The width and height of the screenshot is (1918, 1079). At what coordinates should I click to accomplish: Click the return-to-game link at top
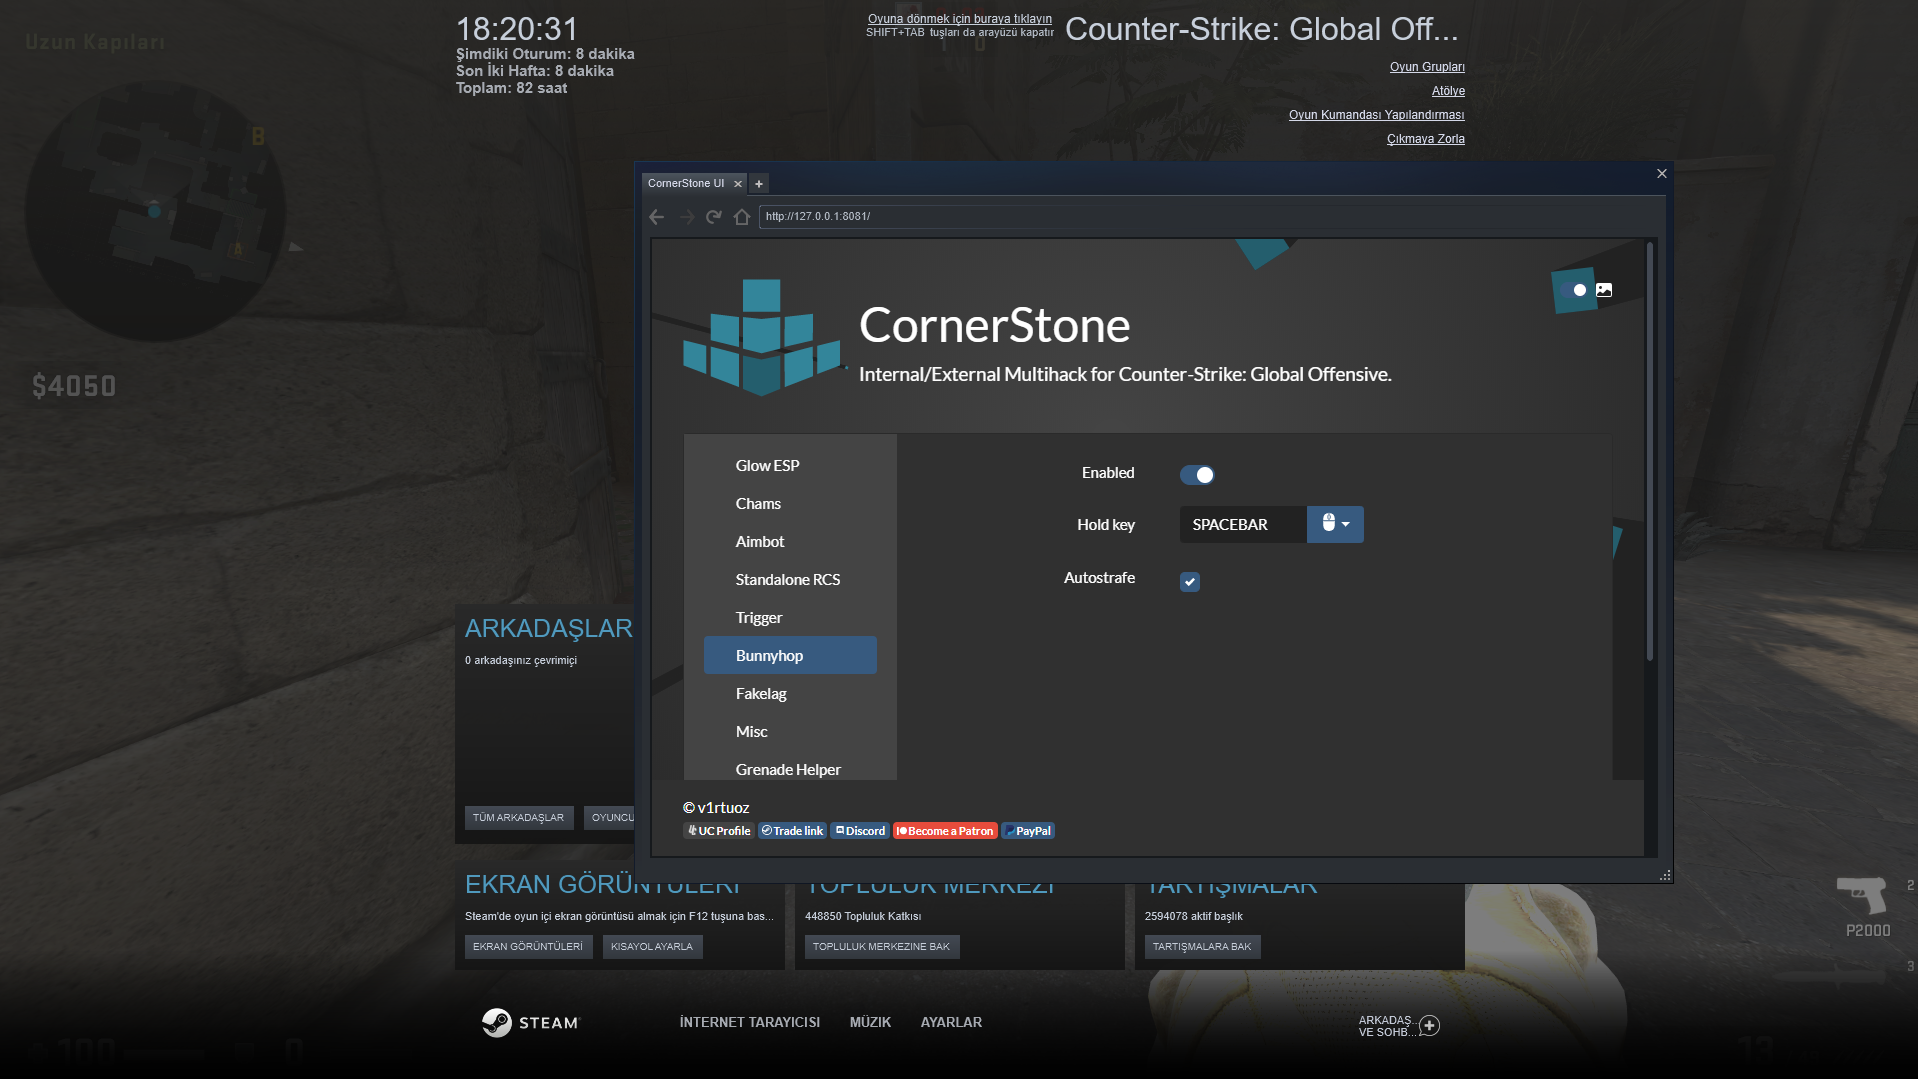pos(960,19)
